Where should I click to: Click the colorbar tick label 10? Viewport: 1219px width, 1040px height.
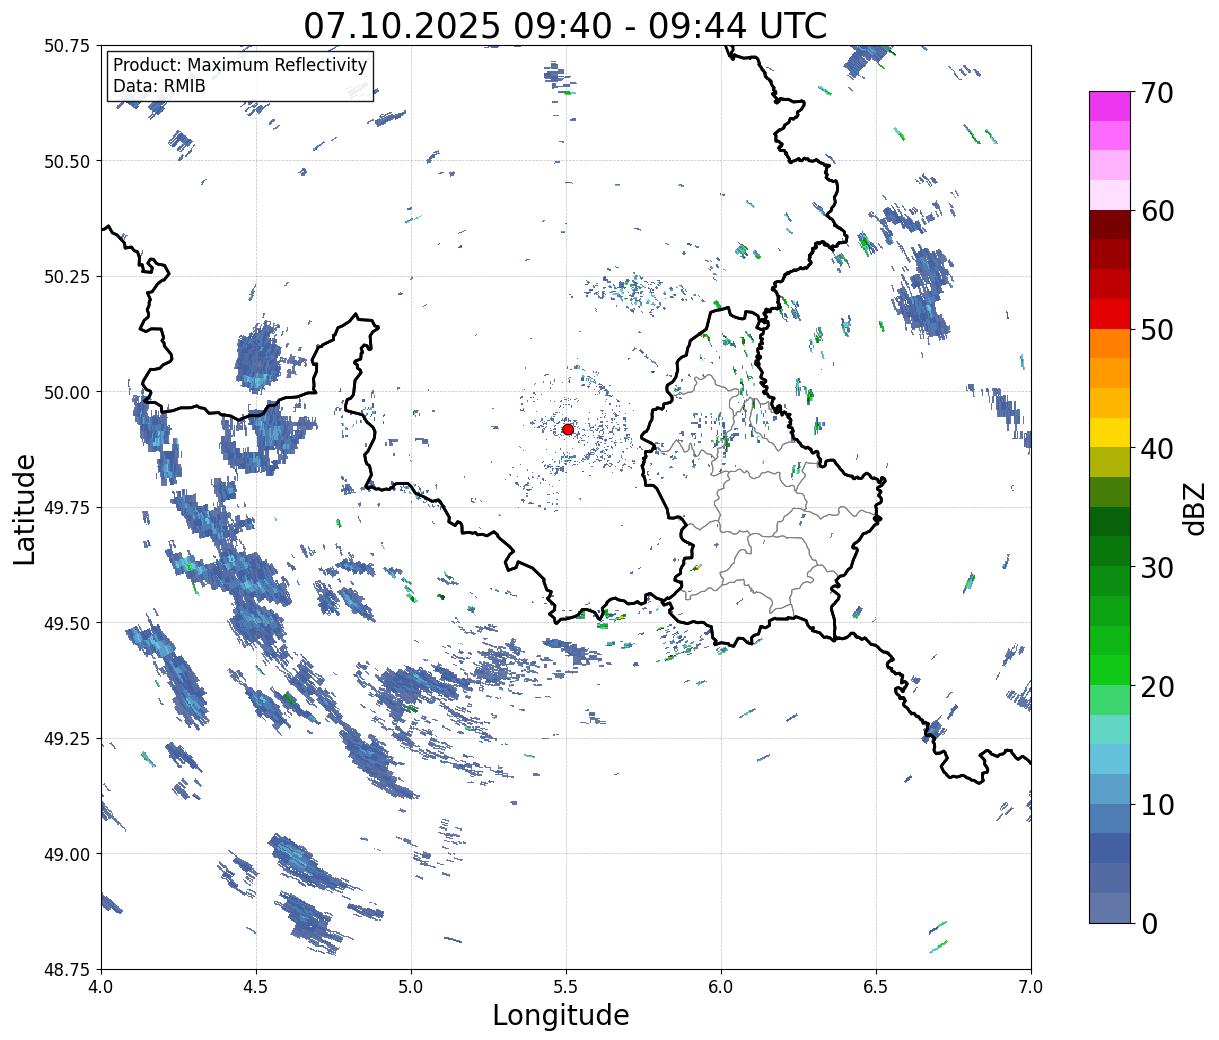pyautogui.click(x=1158, y=805)
